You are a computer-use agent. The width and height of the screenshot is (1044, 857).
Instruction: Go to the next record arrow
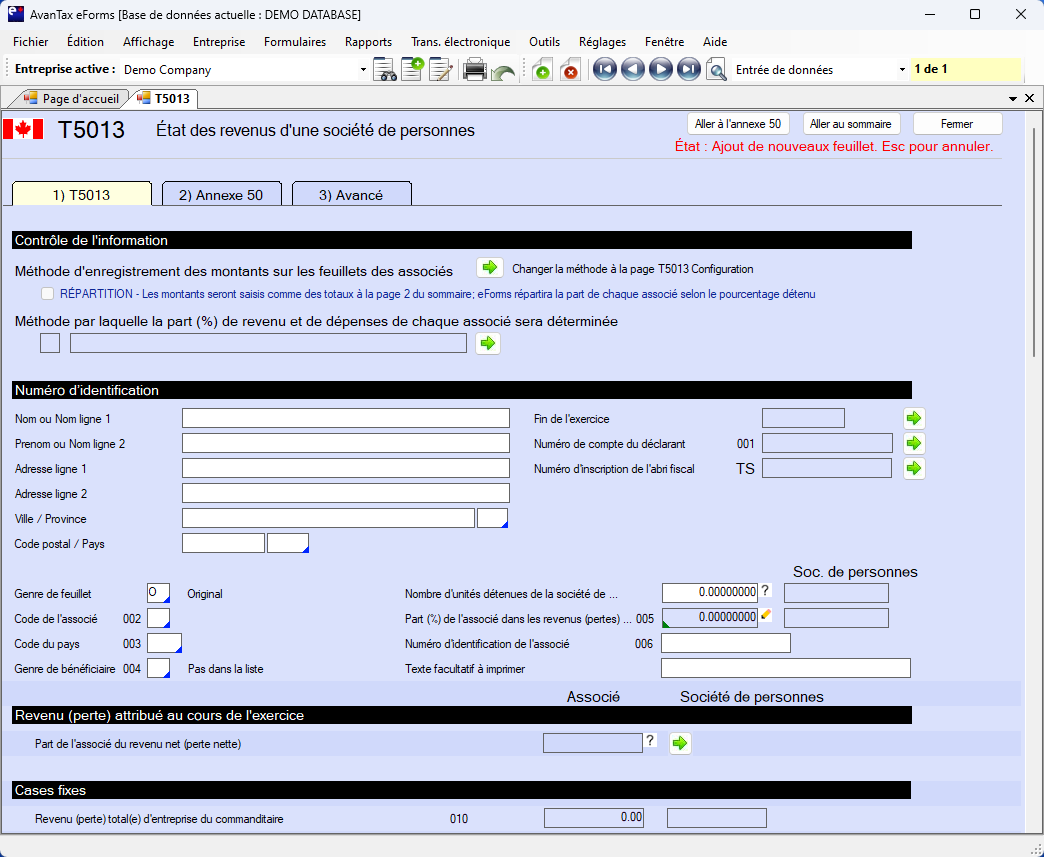click(x=660, y=70)
